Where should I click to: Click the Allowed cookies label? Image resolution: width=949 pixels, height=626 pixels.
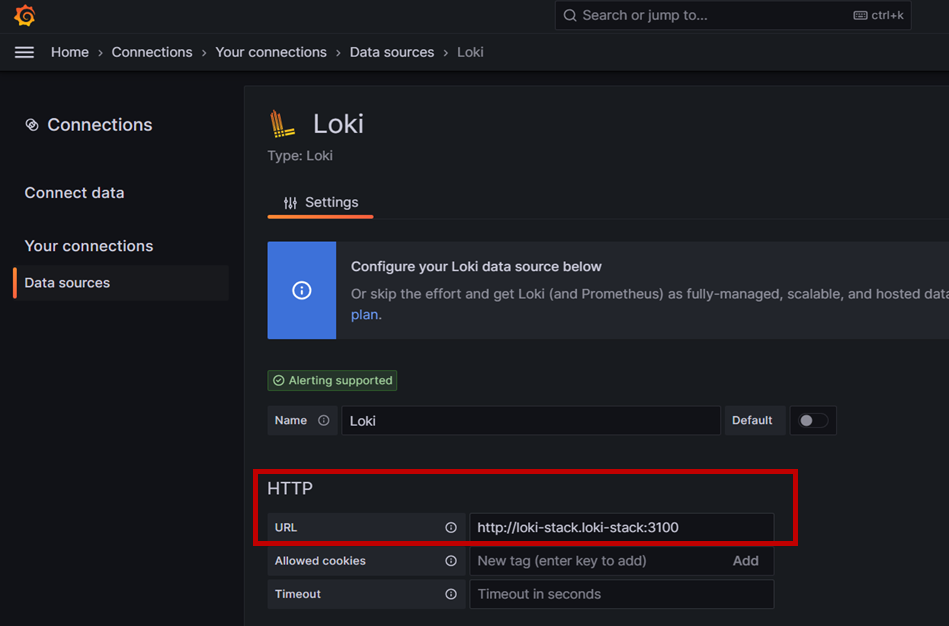point(320,561)
